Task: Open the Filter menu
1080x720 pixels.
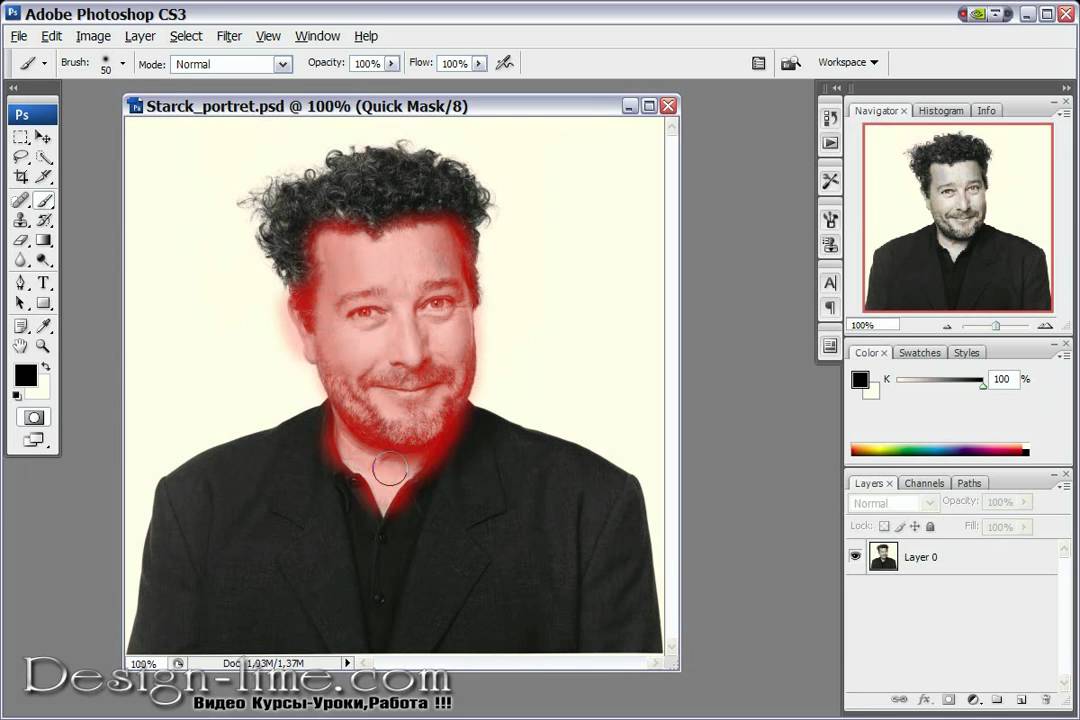Action: point(229,36)
